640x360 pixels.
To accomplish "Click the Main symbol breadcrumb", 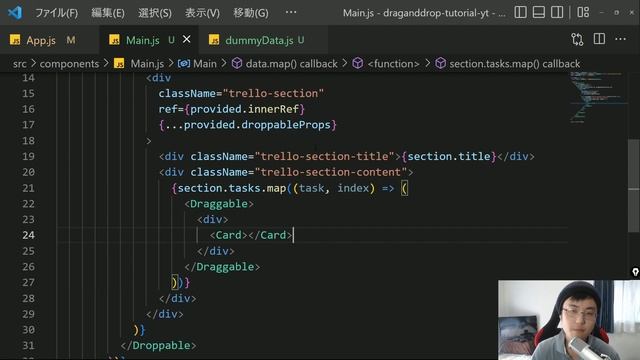I will (205, 64).
